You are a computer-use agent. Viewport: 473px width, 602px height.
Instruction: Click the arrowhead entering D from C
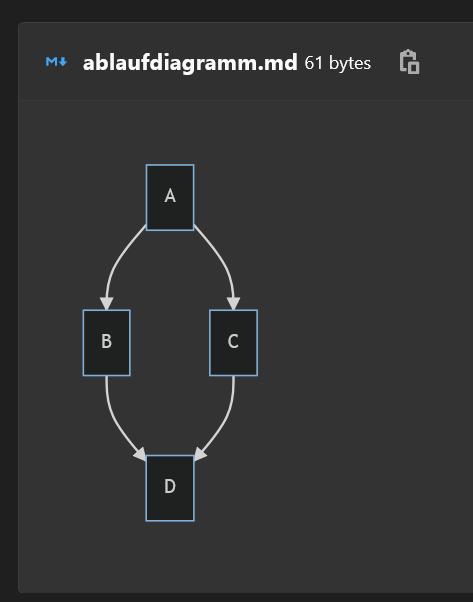click(200, 454)
